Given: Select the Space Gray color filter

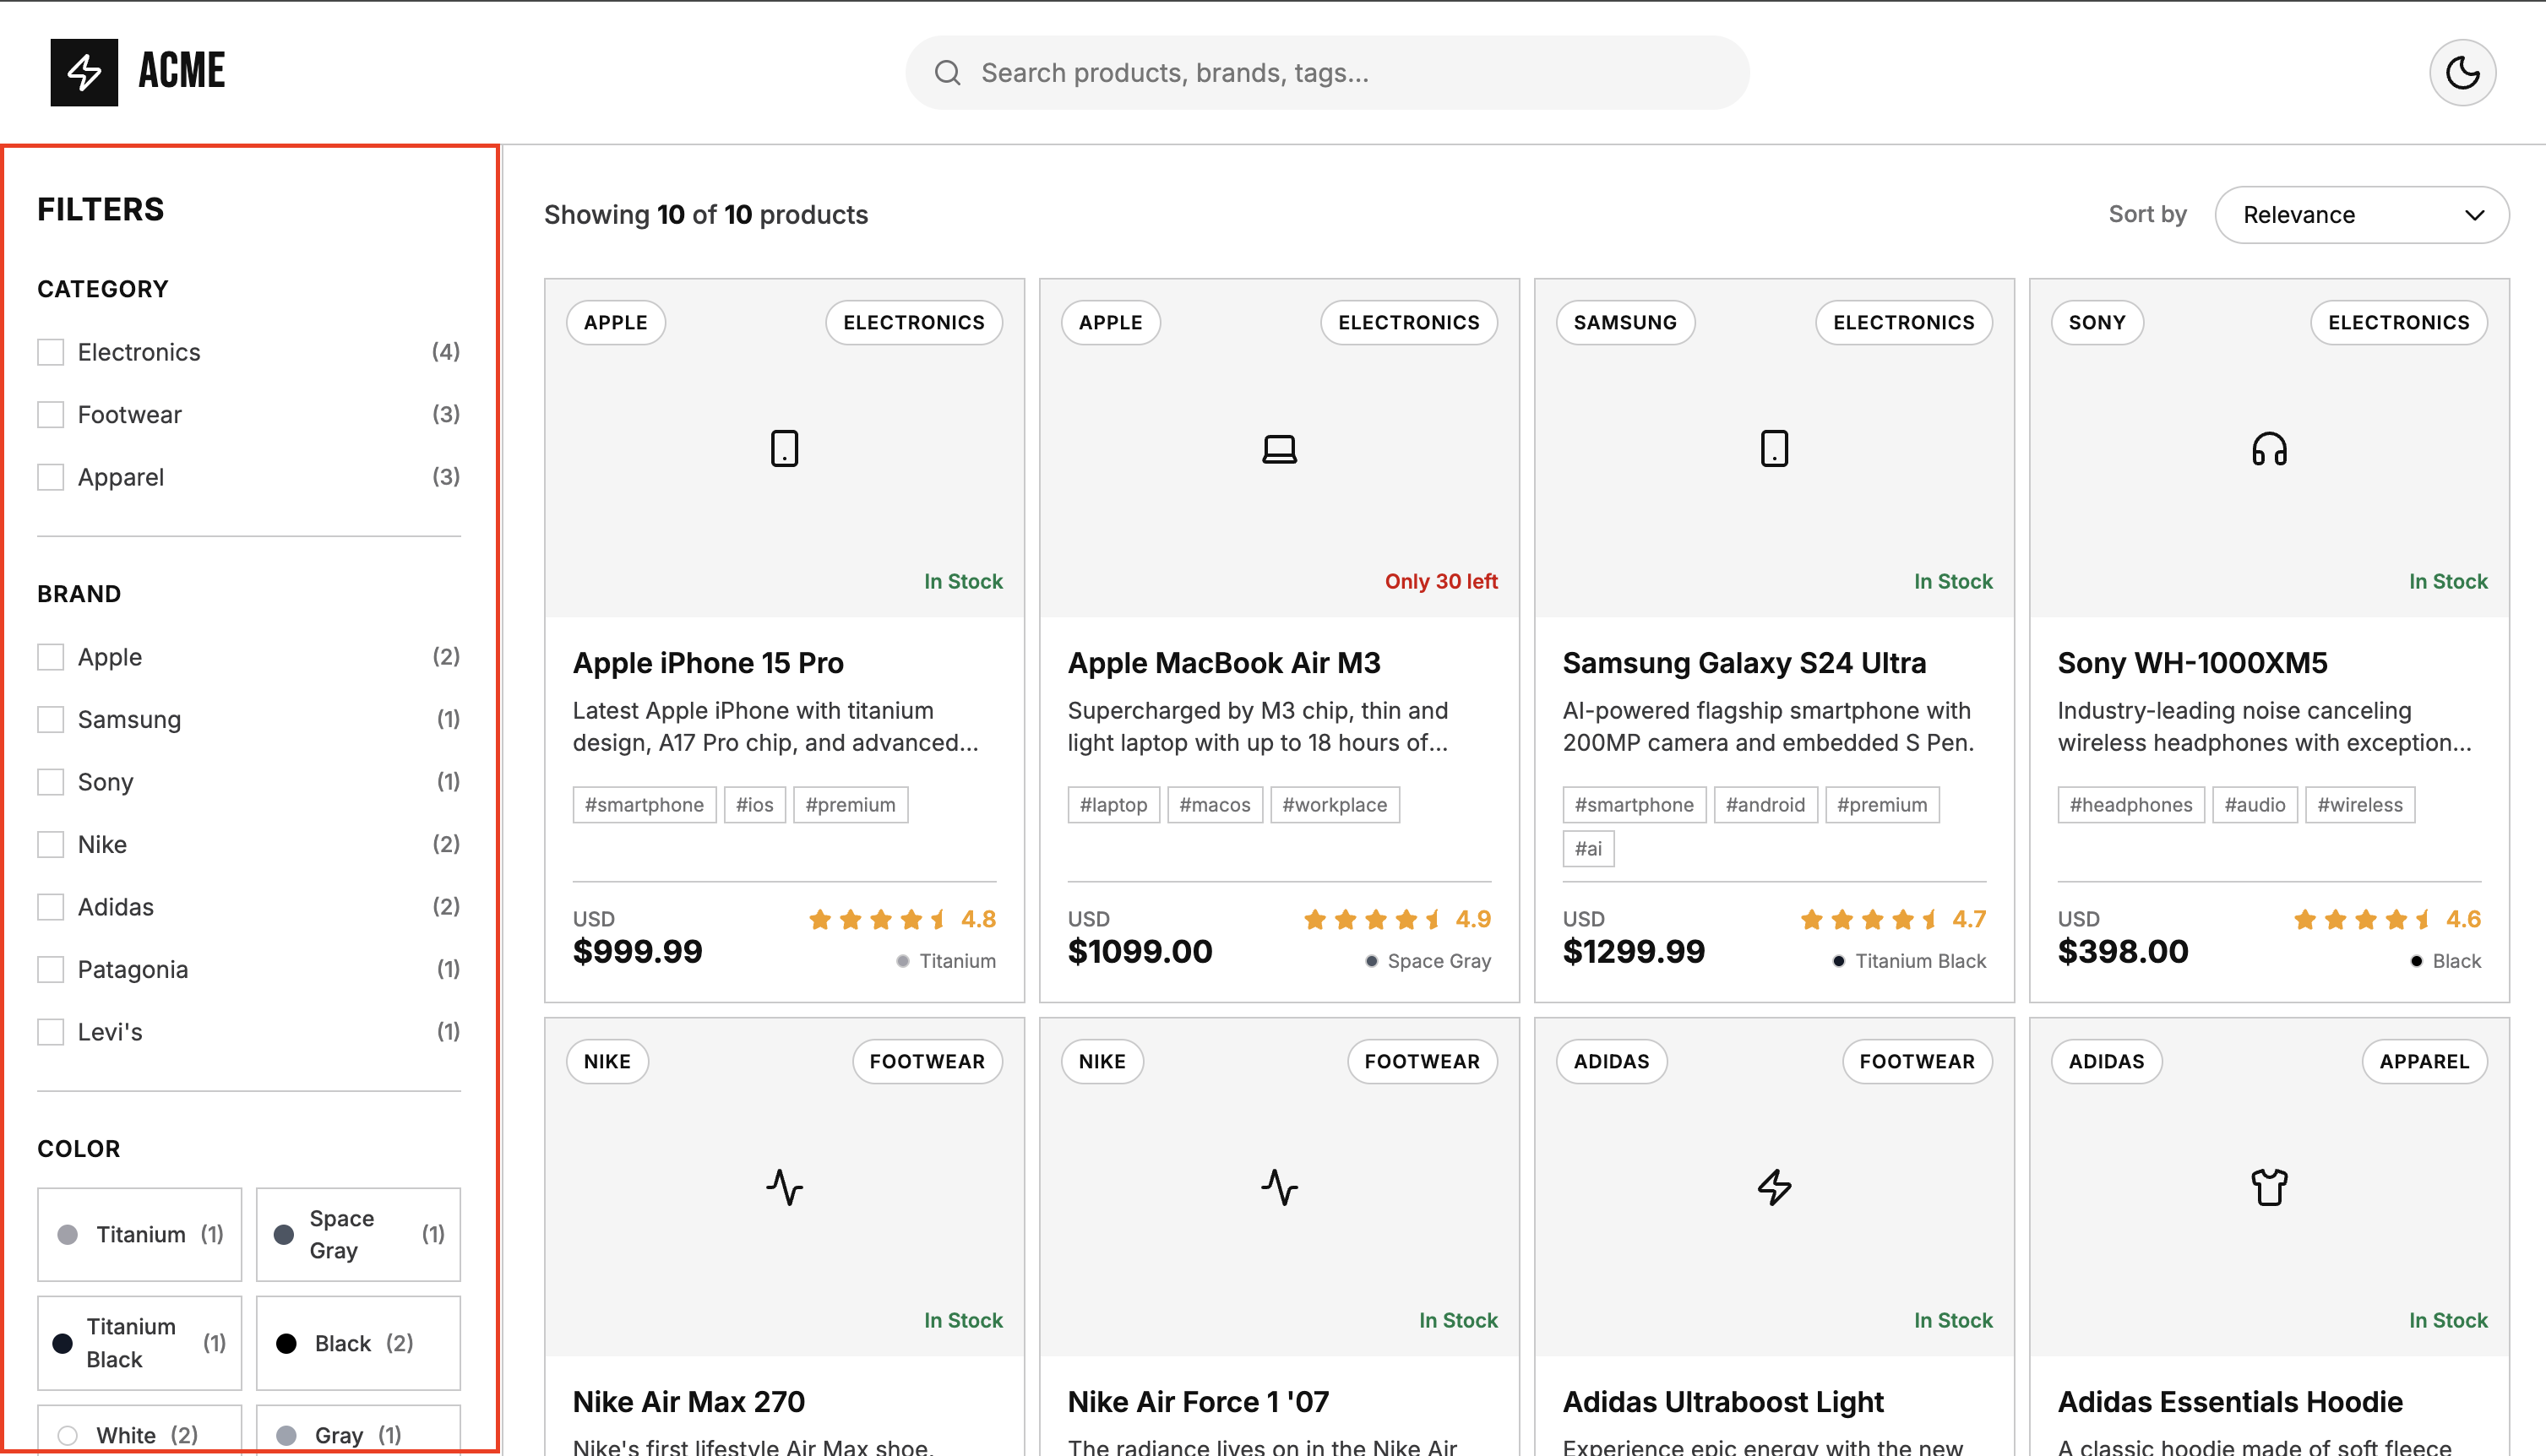Looking at the screenshot, I should click(x=358, y=1234).
